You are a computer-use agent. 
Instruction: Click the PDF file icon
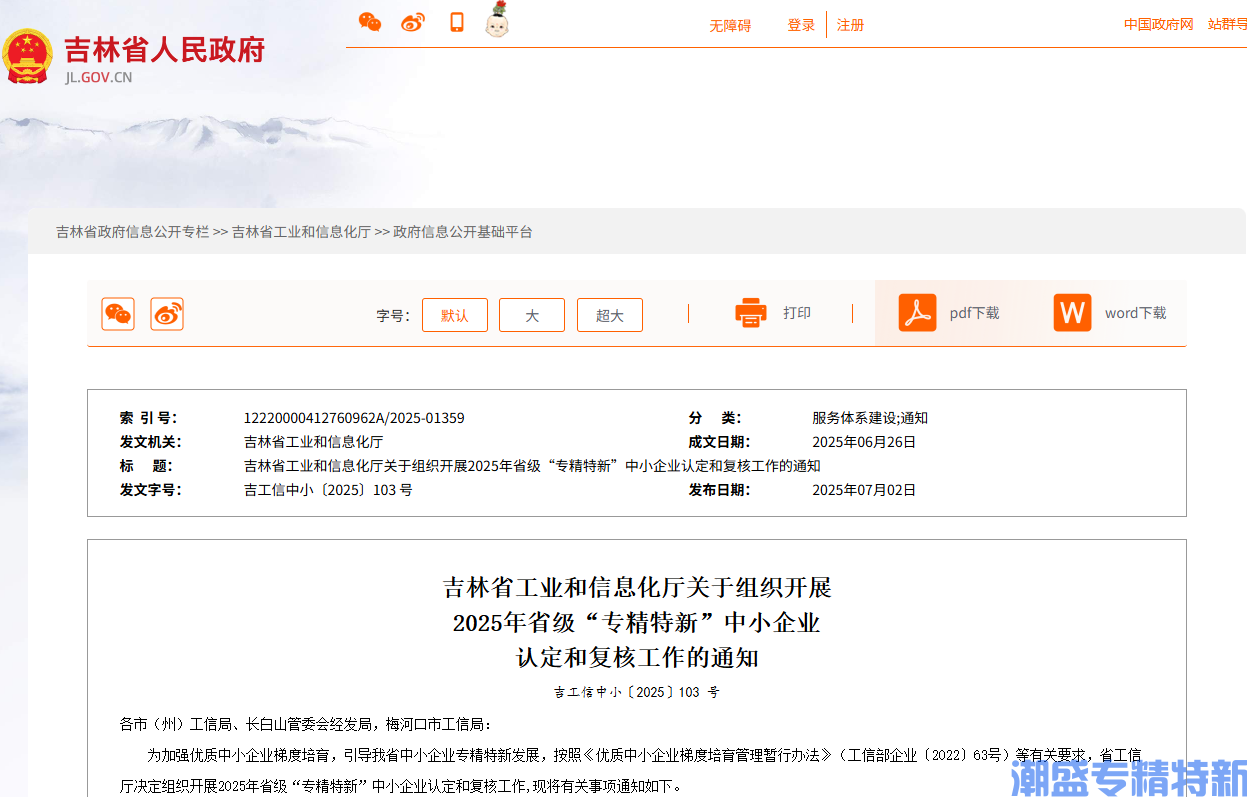pyautogui.click(x=917, y=313)
